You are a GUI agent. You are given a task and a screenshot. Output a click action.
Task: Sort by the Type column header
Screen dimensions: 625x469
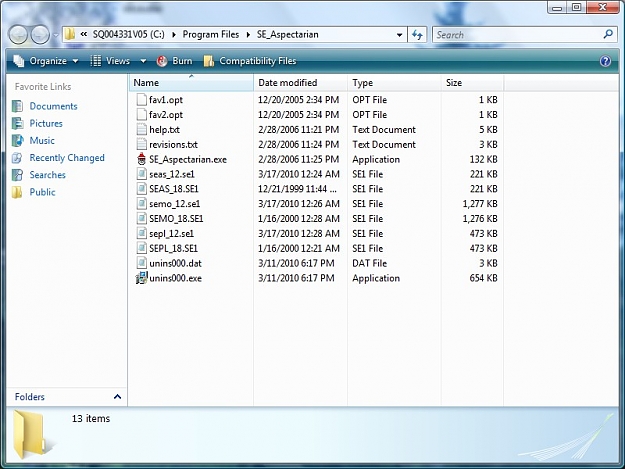(394, 83)
